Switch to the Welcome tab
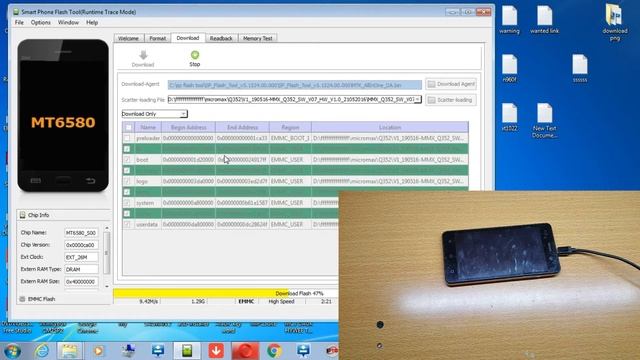 coord(129,38)
